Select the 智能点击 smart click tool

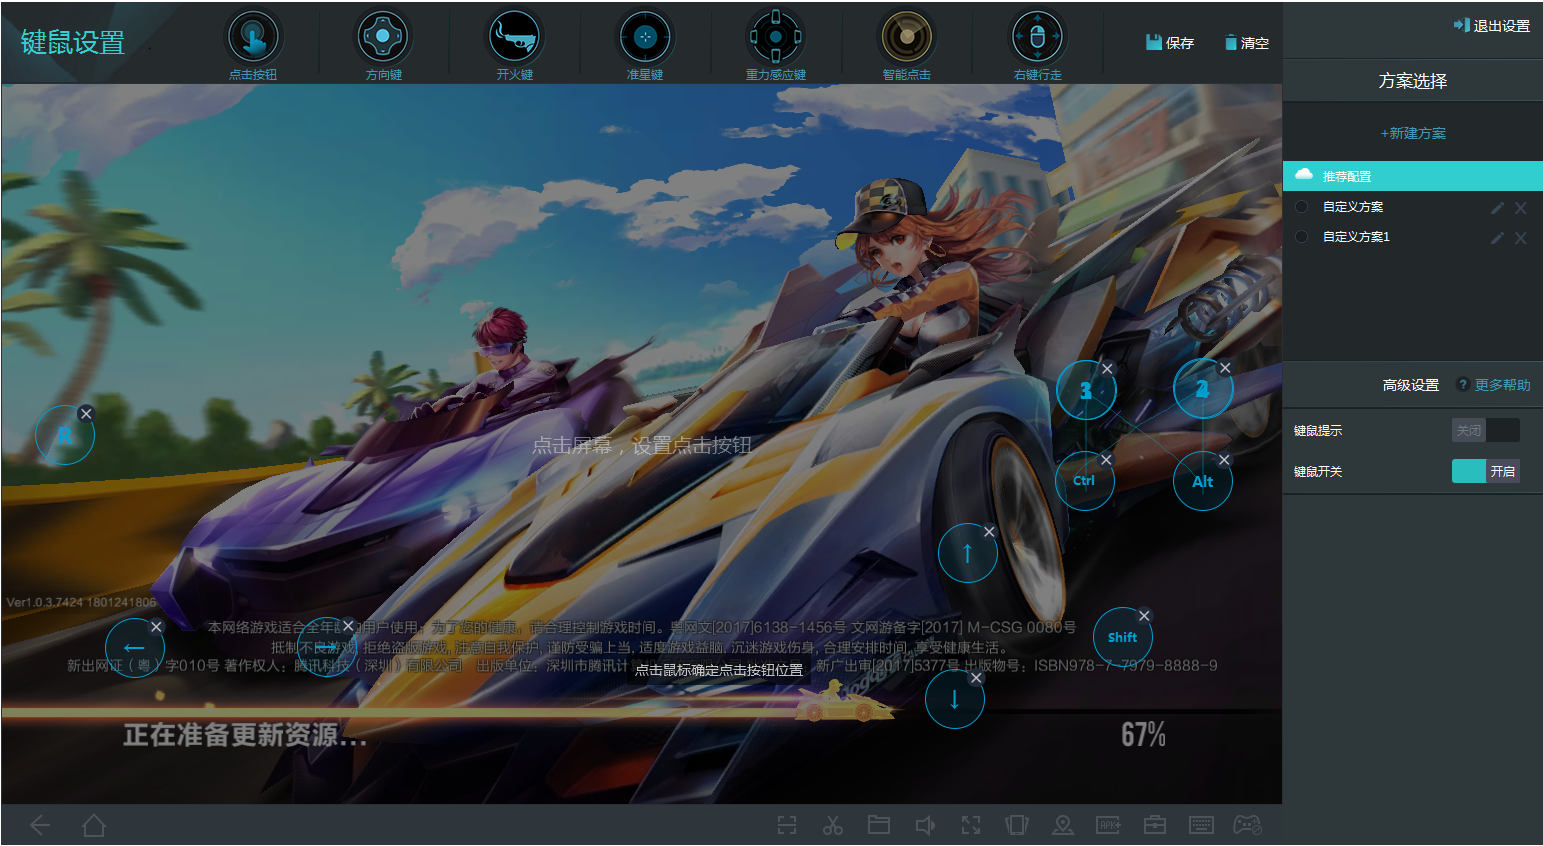pyautogui.click(x=906, y=39)
